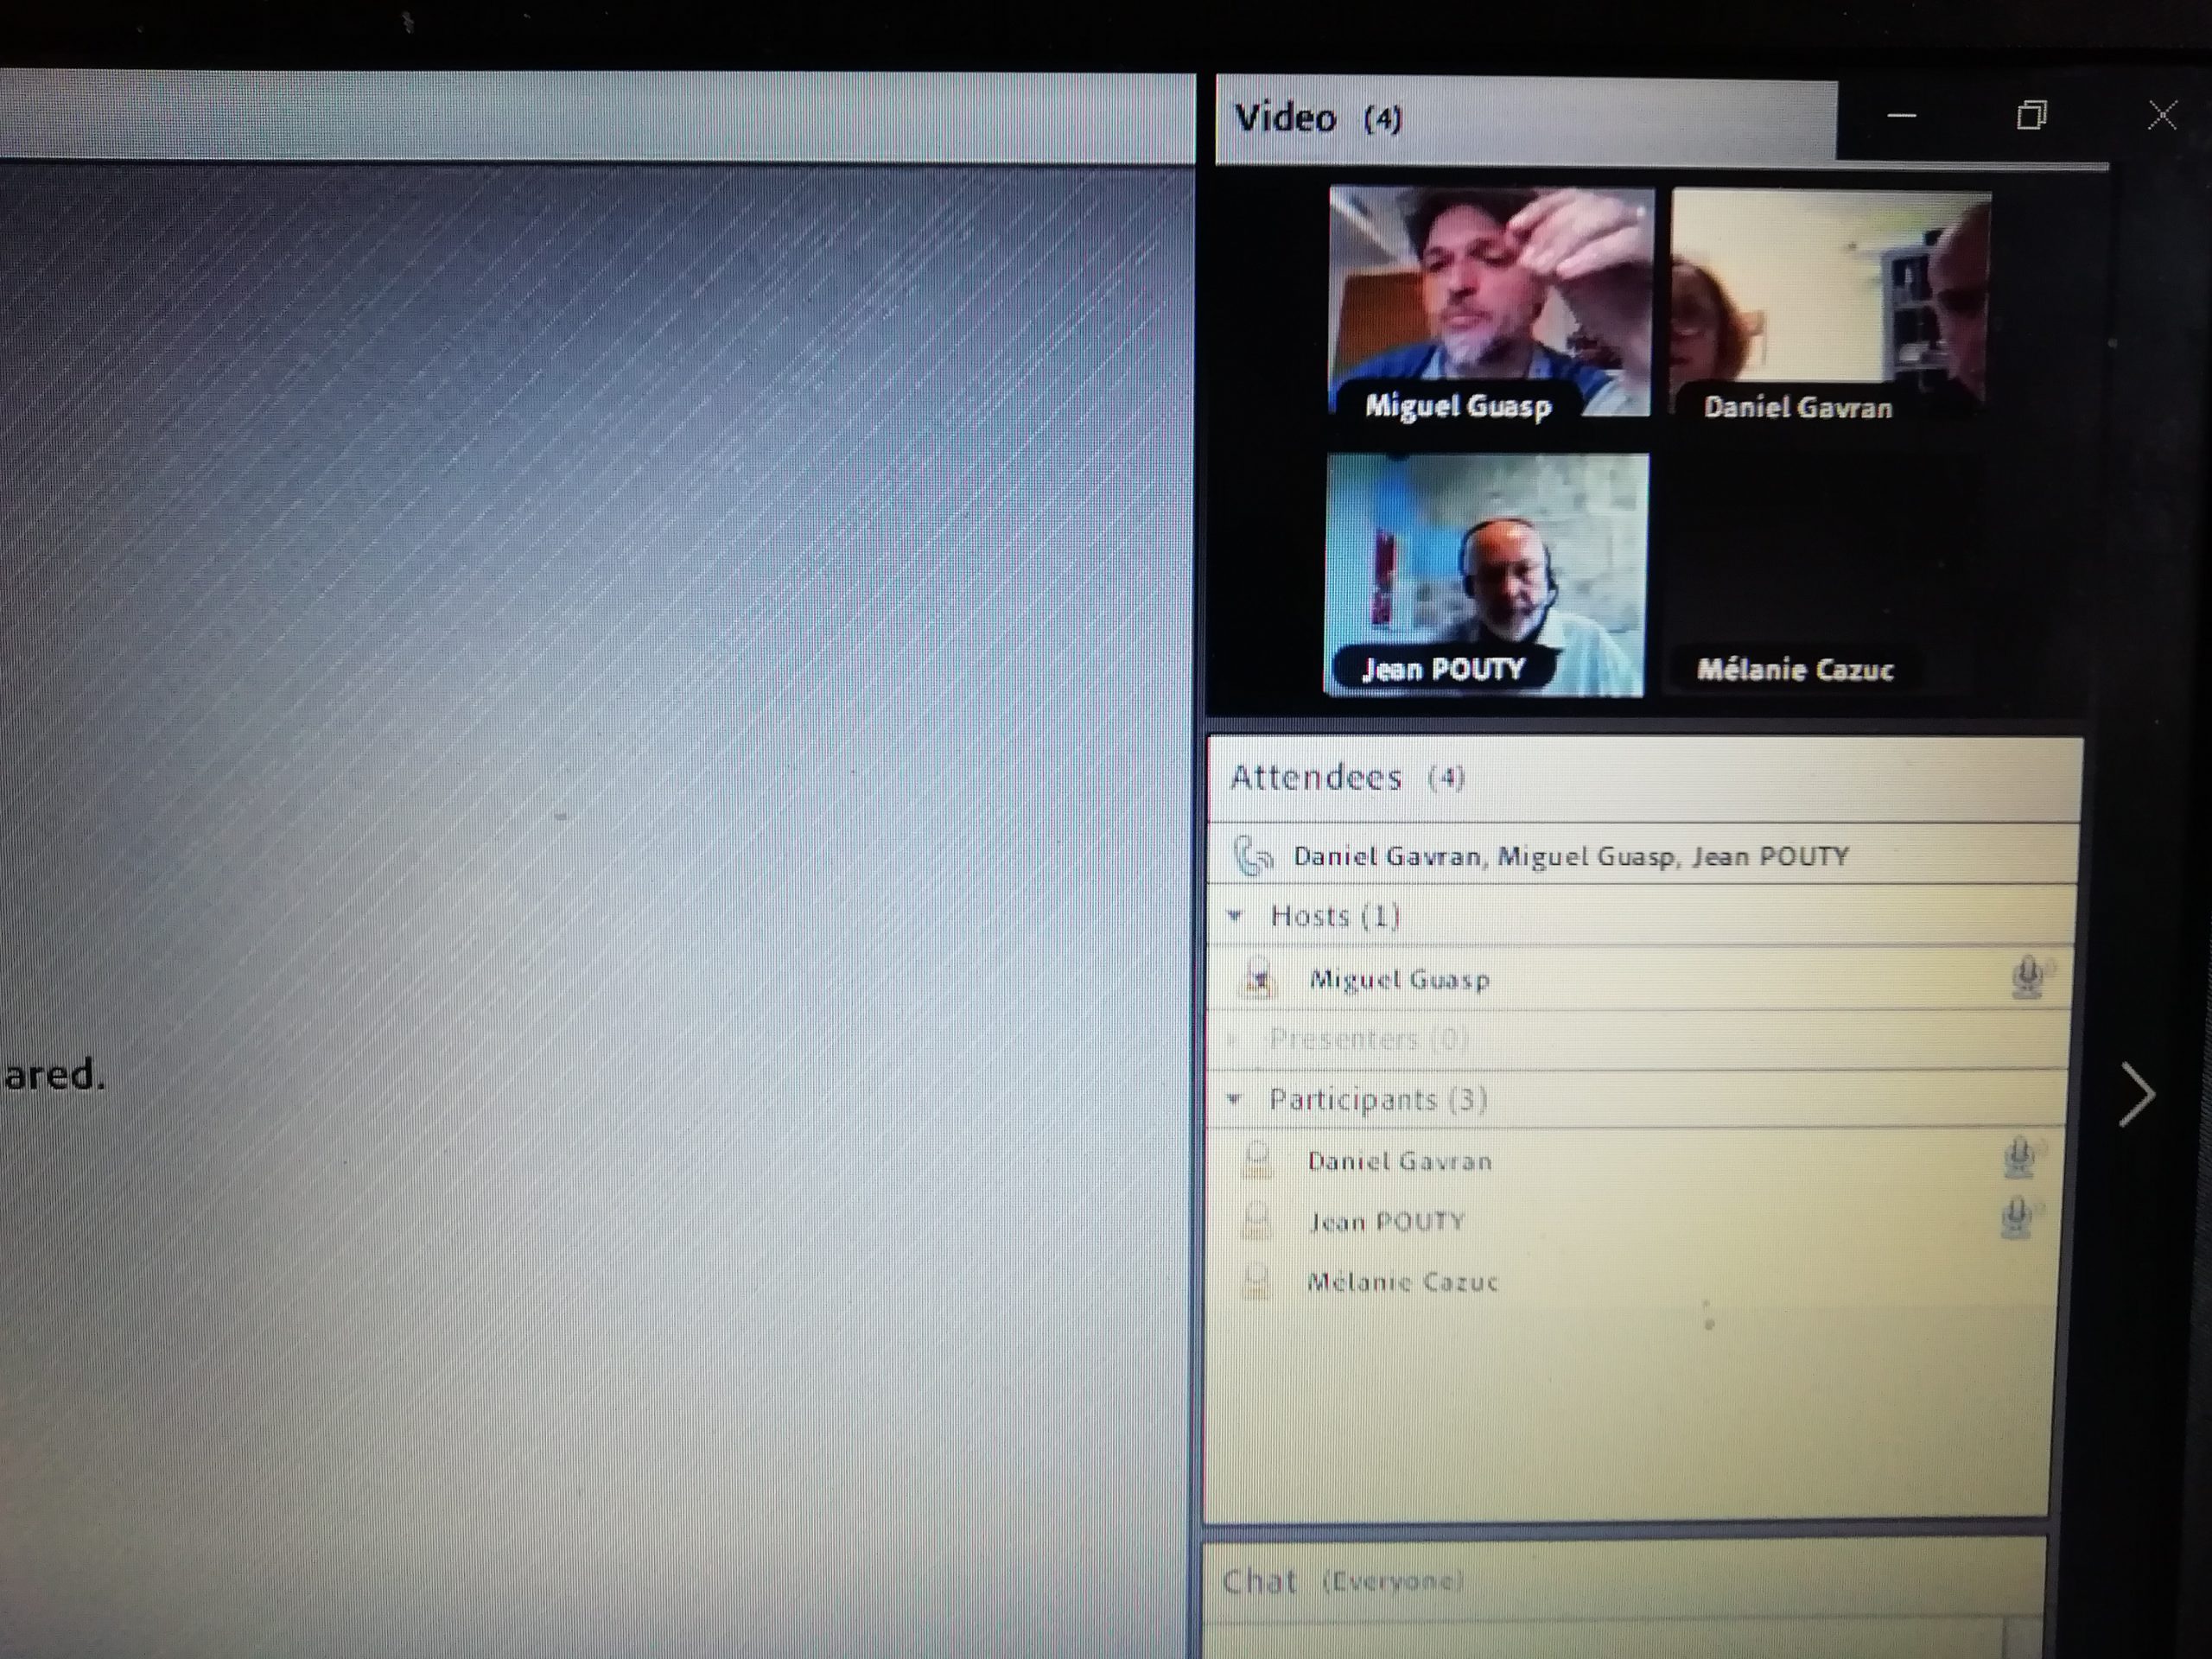Restore down the meeting window
The image size is (2212, 1659).
pos(2031,115)
